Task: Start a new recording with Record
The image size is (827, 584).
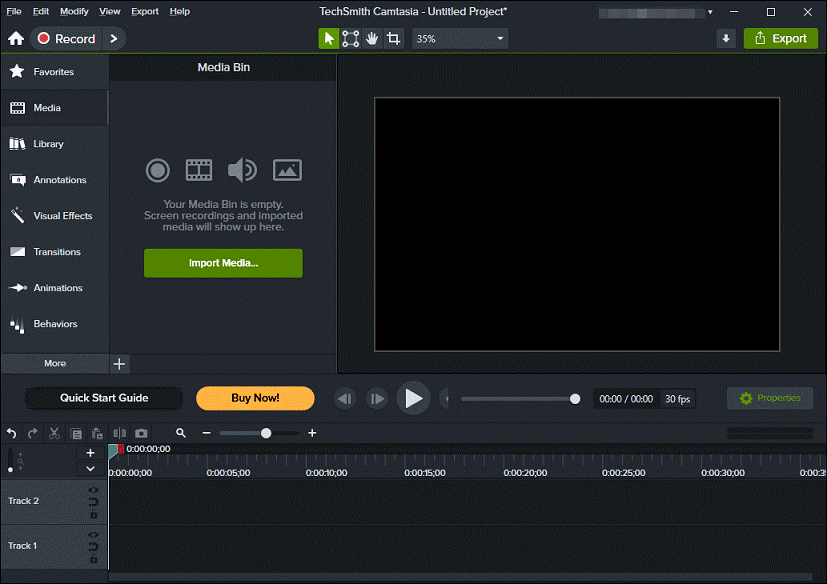Action: pos(66,39)
